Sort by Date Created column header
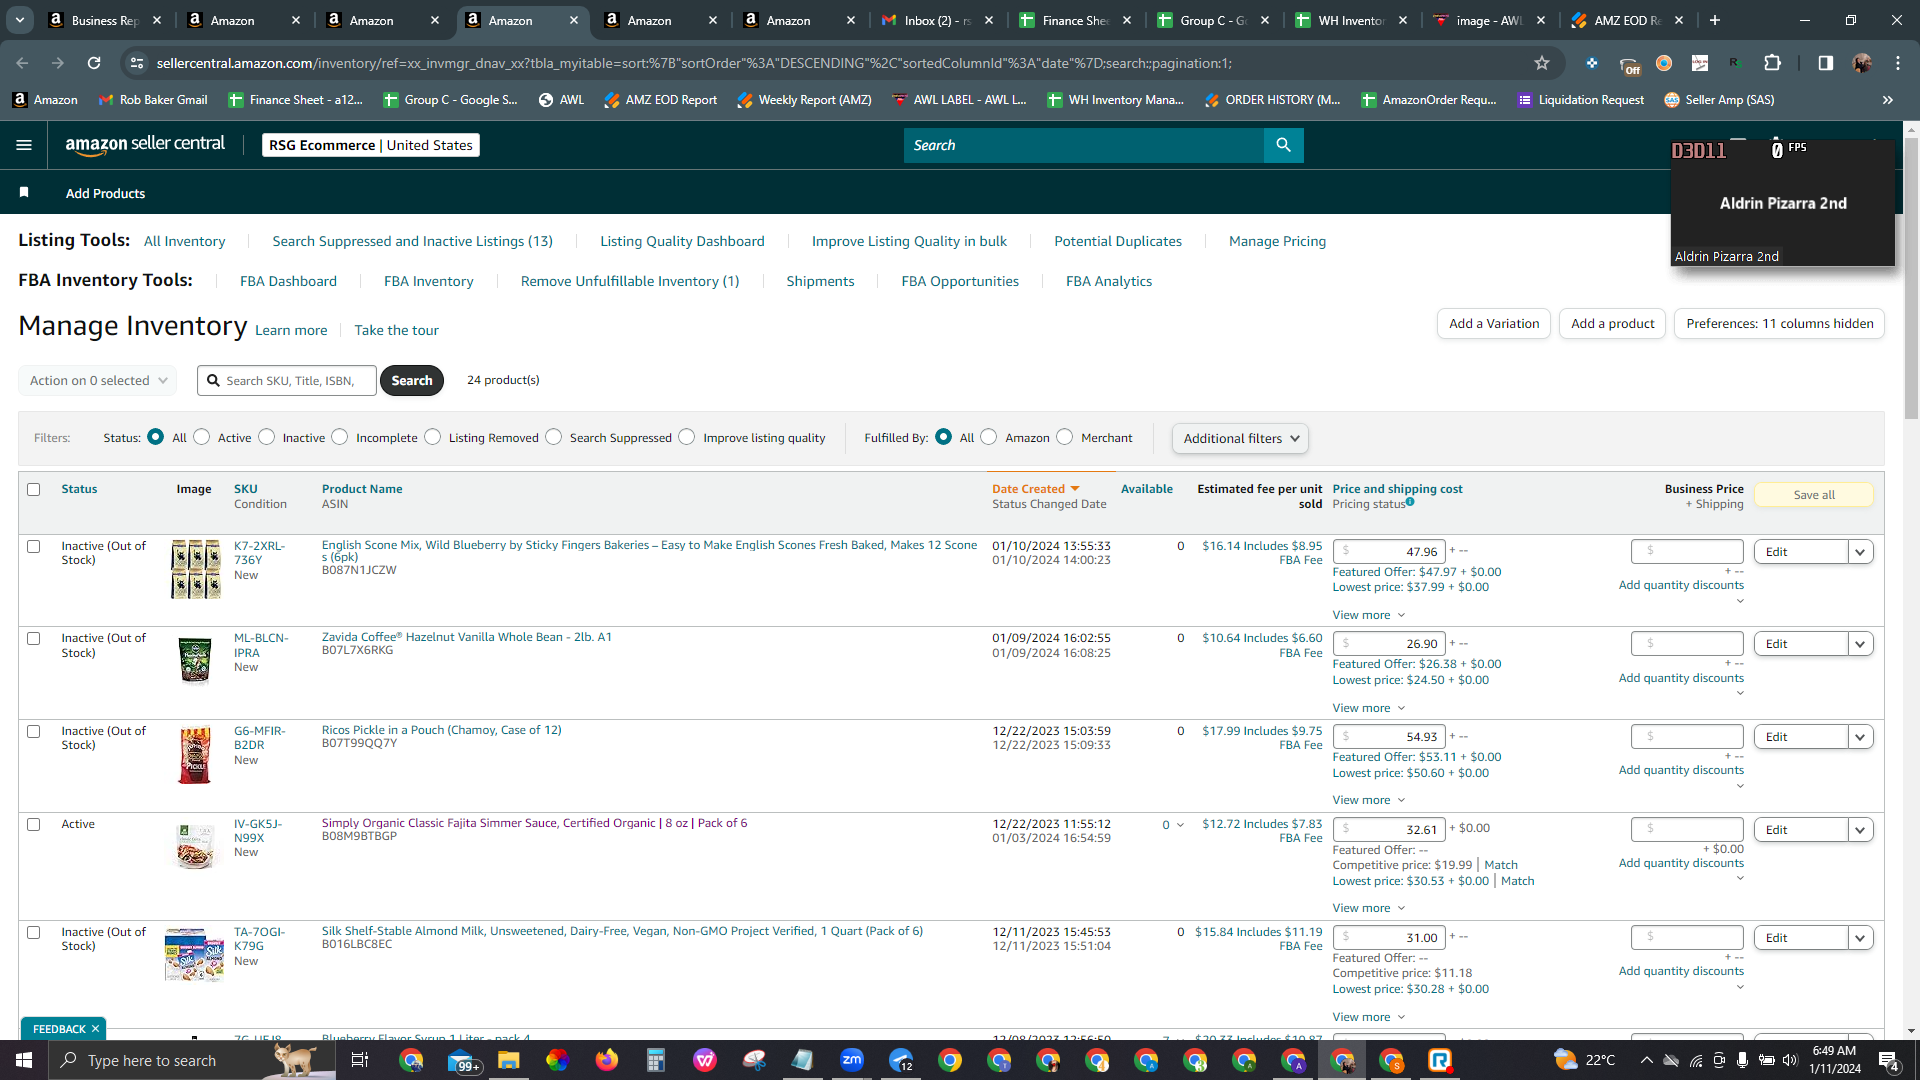The width and height of the screenshot is (1920, 1080). click(1035, 489)
